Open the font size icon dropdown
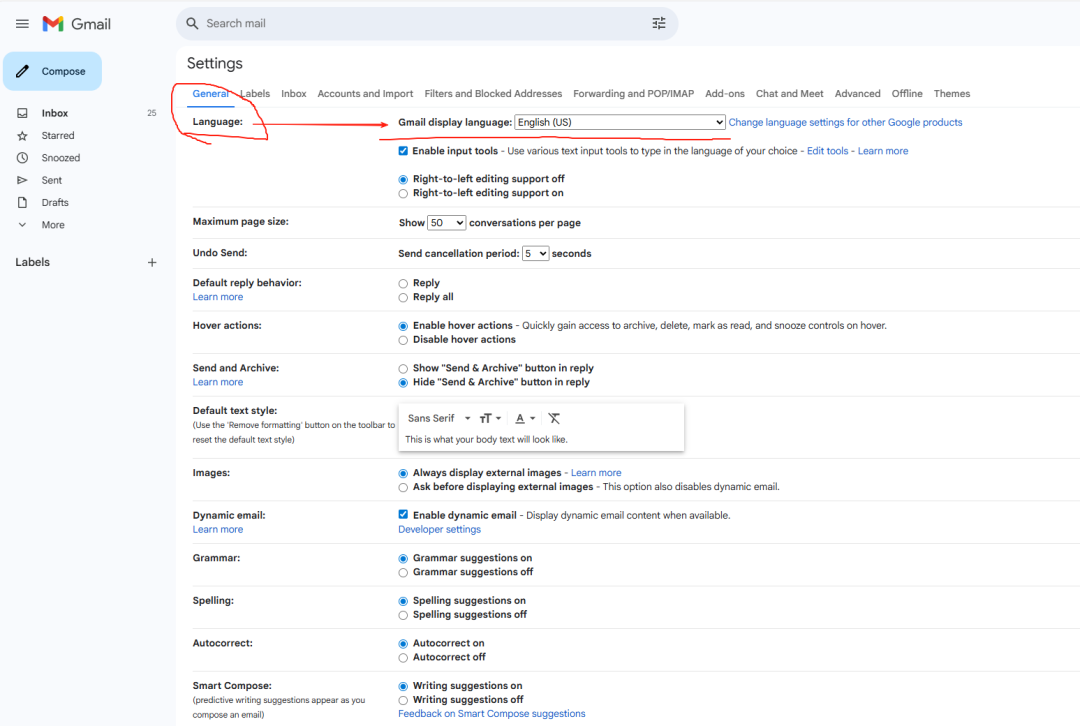 pyautogui.click(x=490, y=418)
